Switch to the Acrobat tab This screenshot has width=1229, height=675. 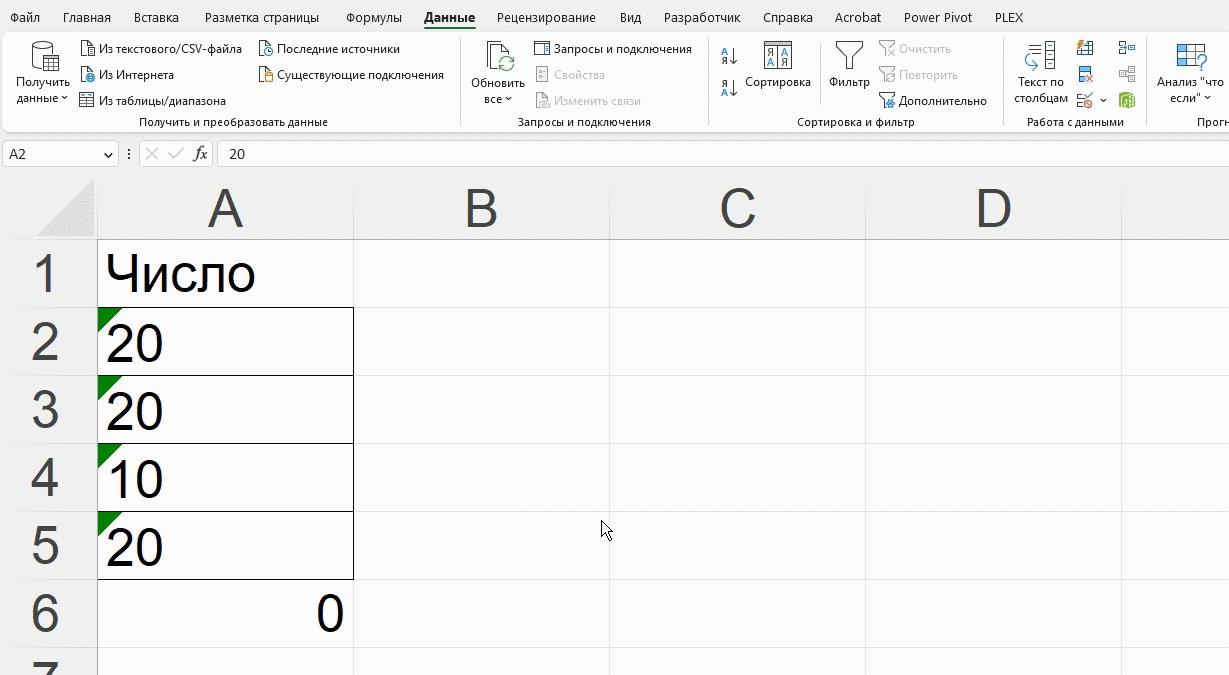[858, 17]
